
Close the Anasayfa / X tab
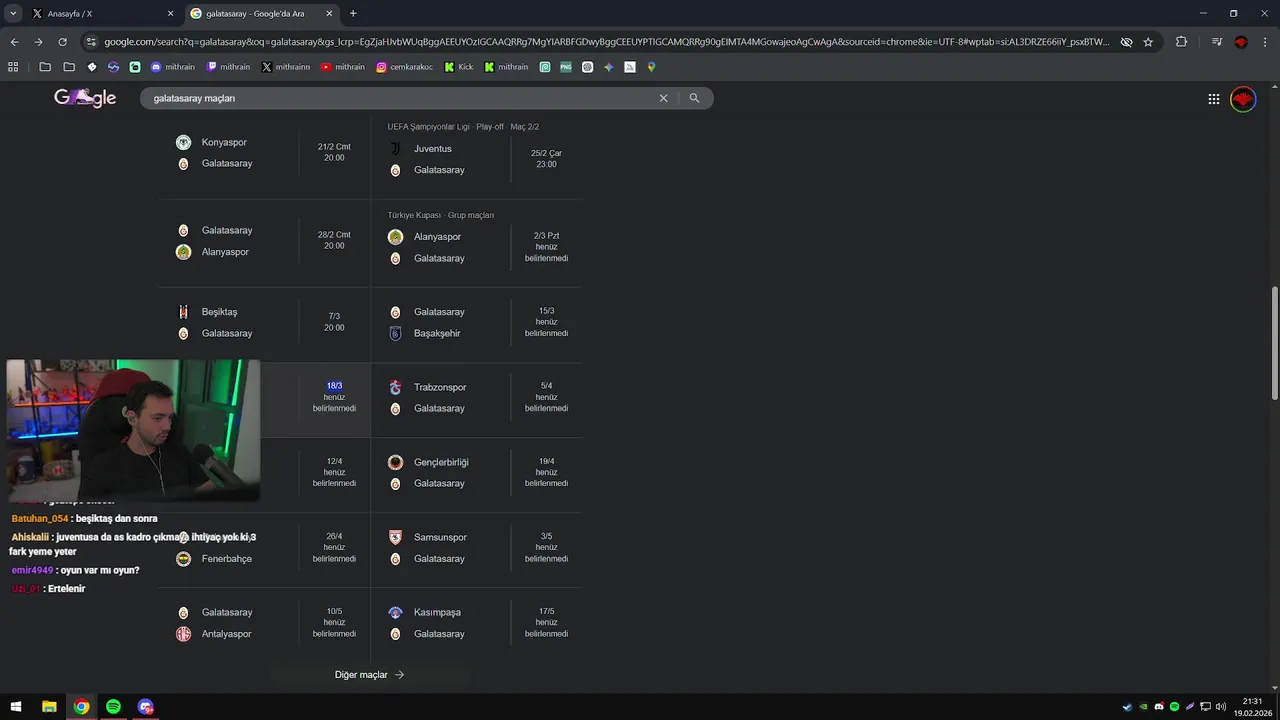[x=170, y=14]
